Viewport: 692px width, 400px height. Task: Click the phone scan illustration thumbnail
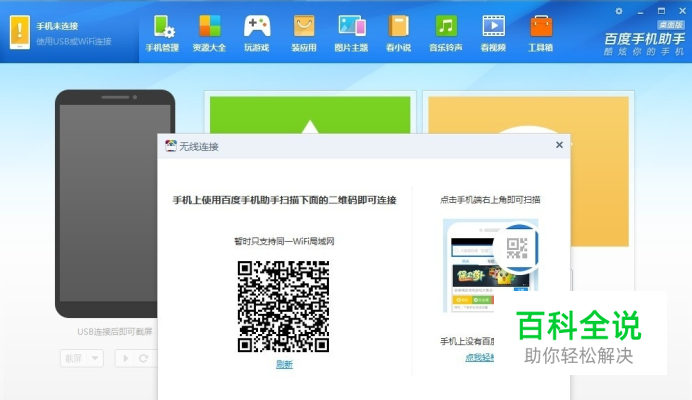[x=490, y=266]
